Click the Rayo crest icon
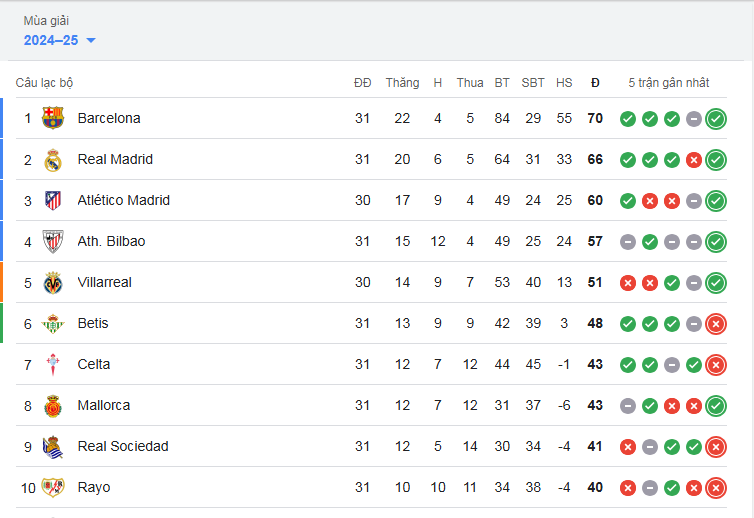754x518 pixels. (x=53, y=487)
